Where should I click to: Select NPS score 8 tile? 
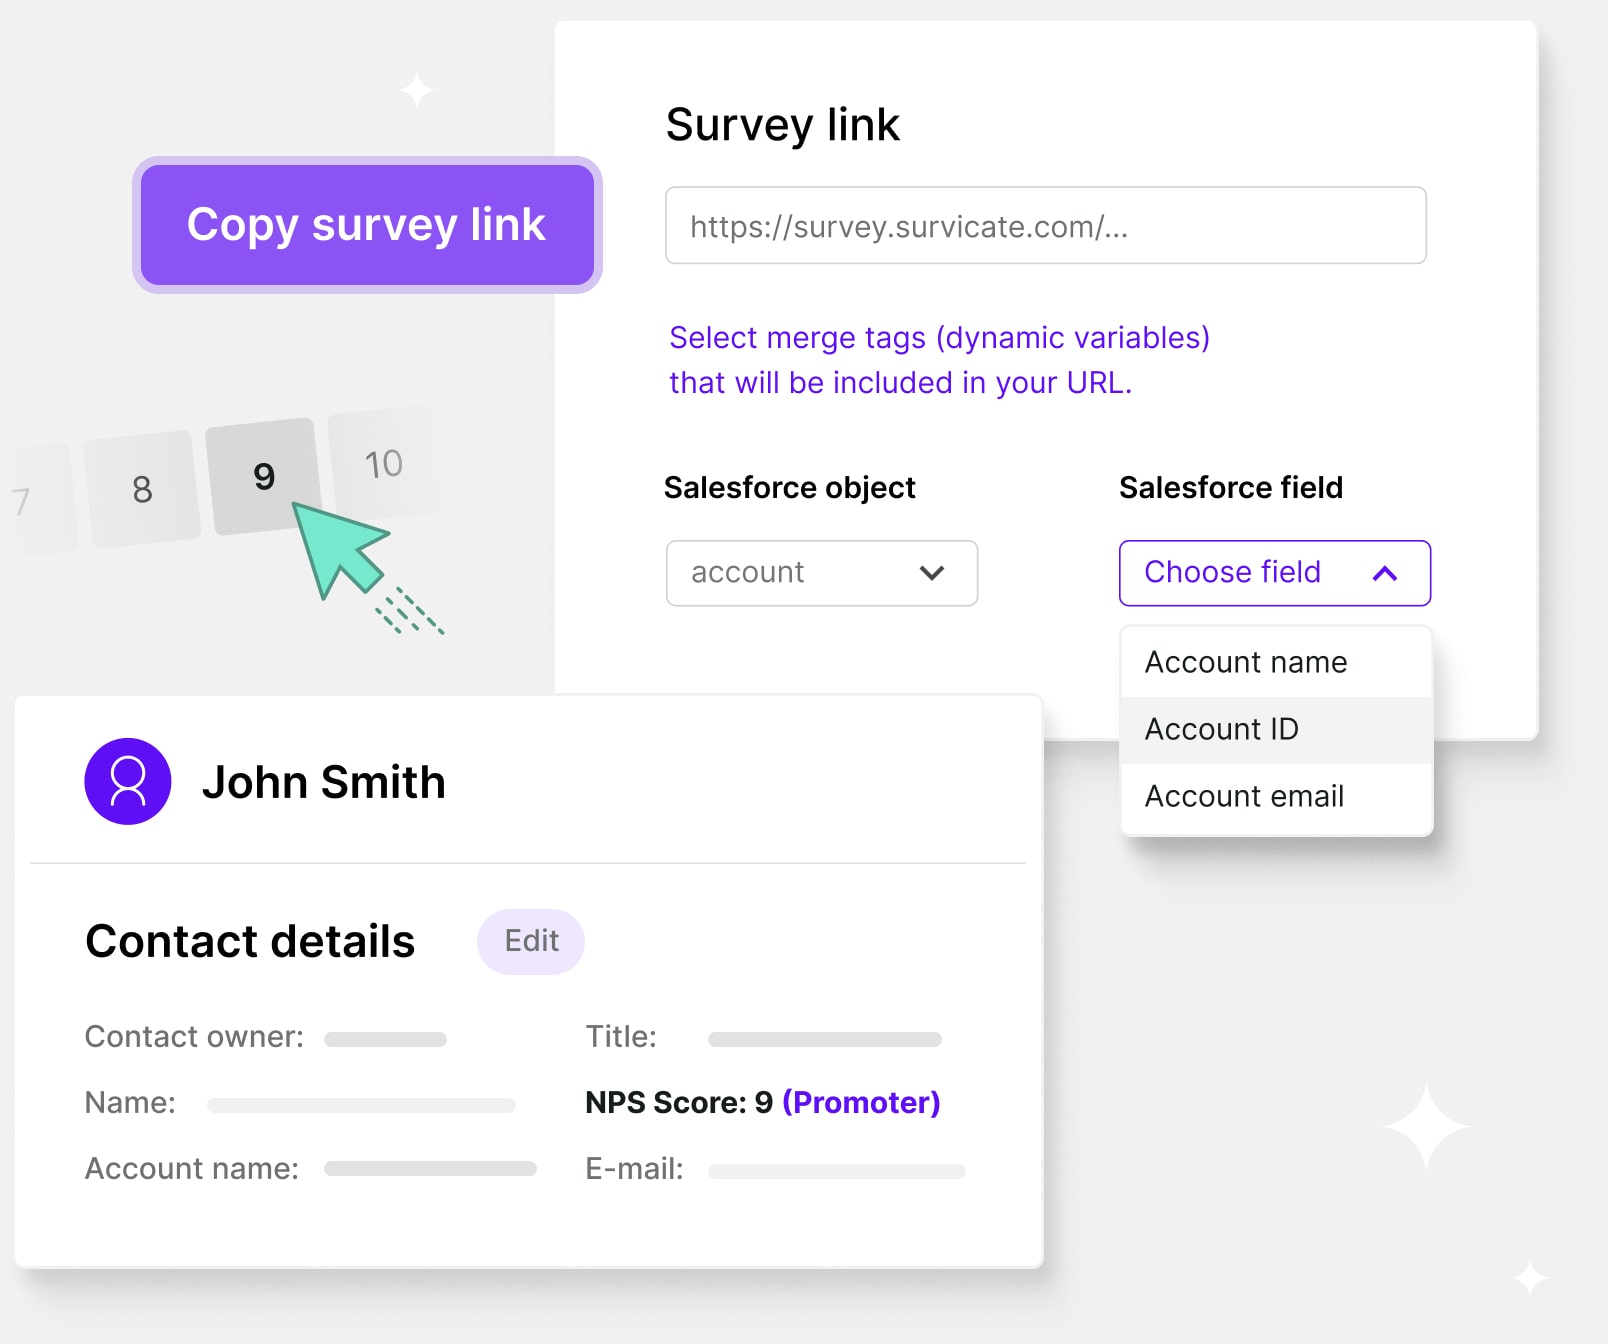tap(142, 489)
